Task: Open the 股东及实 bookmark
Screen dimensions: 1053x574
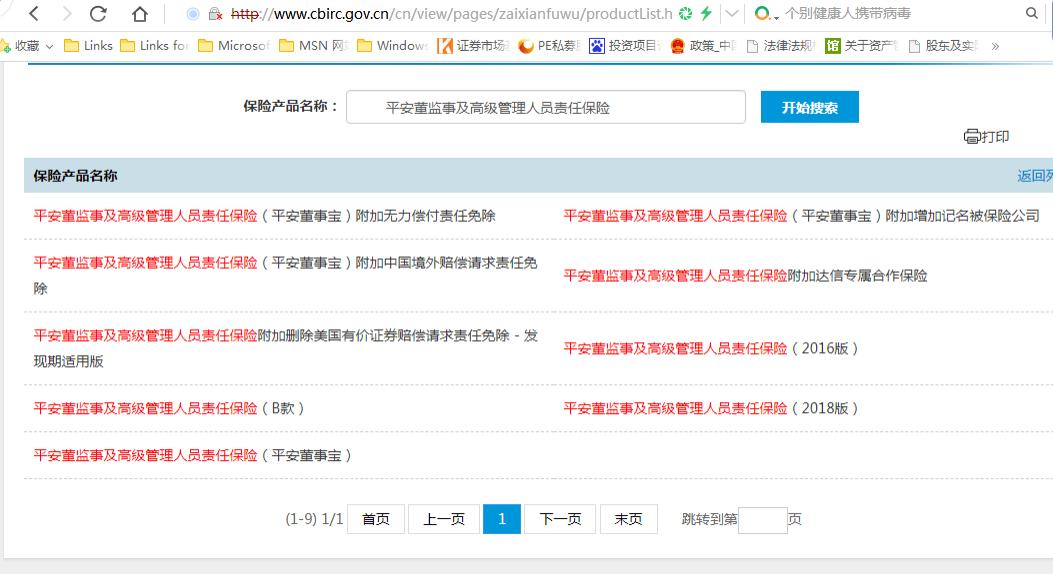Action: point(943,46)
